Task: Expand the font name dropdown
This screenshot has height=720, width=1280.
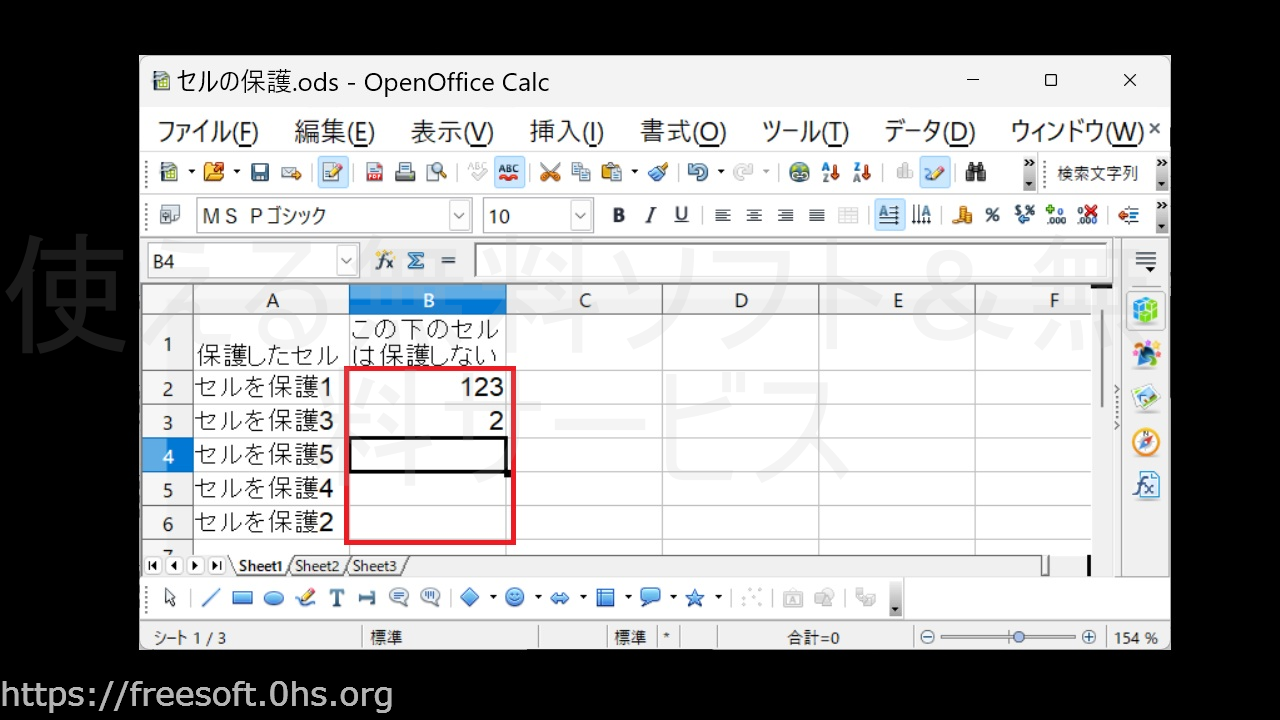Action: pos(459,216)
